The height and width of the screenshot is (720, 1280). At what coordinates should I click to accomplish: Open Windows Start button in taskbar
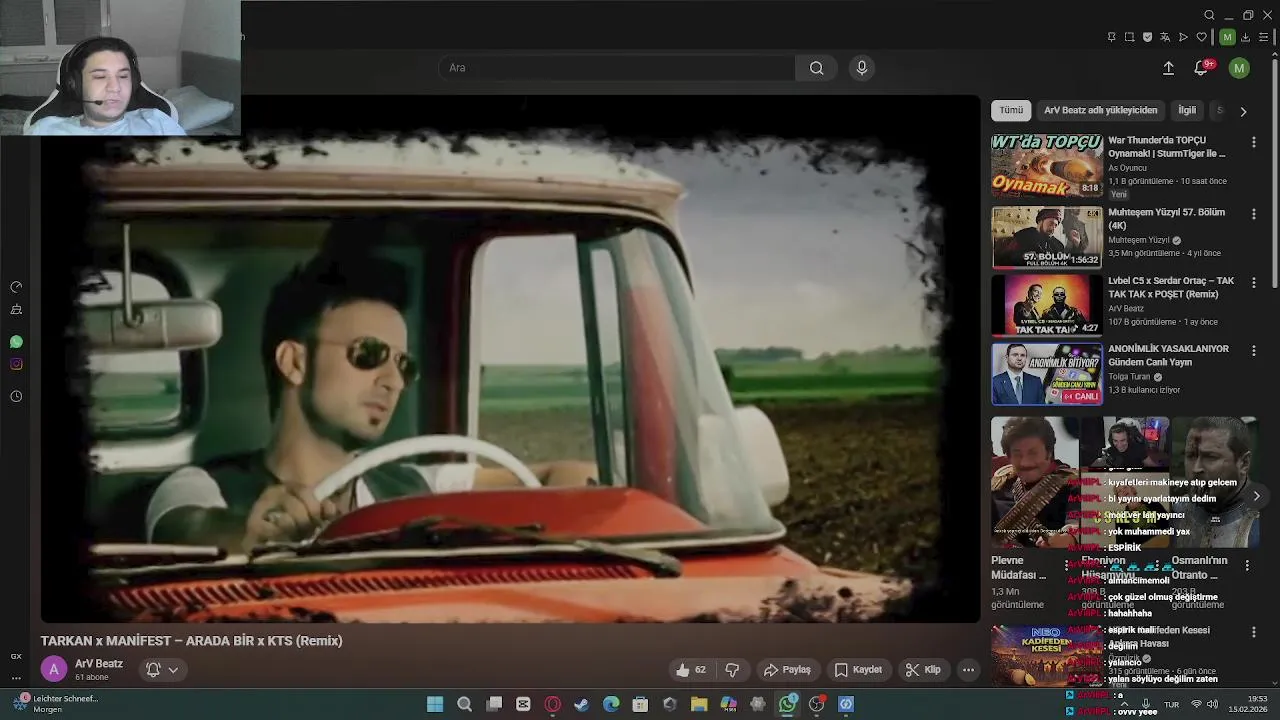(x=435, y=704)
